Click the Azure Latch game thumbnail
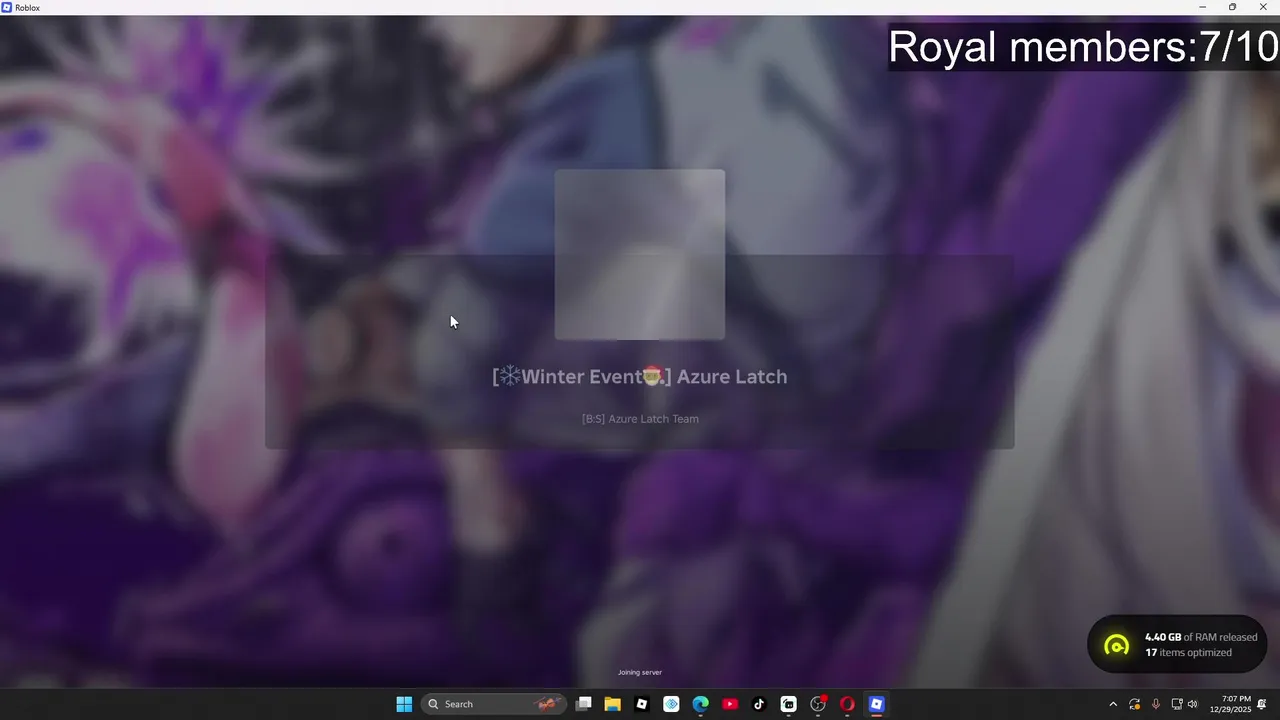Viewport: 1280px width, 720px height. coord(640,255)
